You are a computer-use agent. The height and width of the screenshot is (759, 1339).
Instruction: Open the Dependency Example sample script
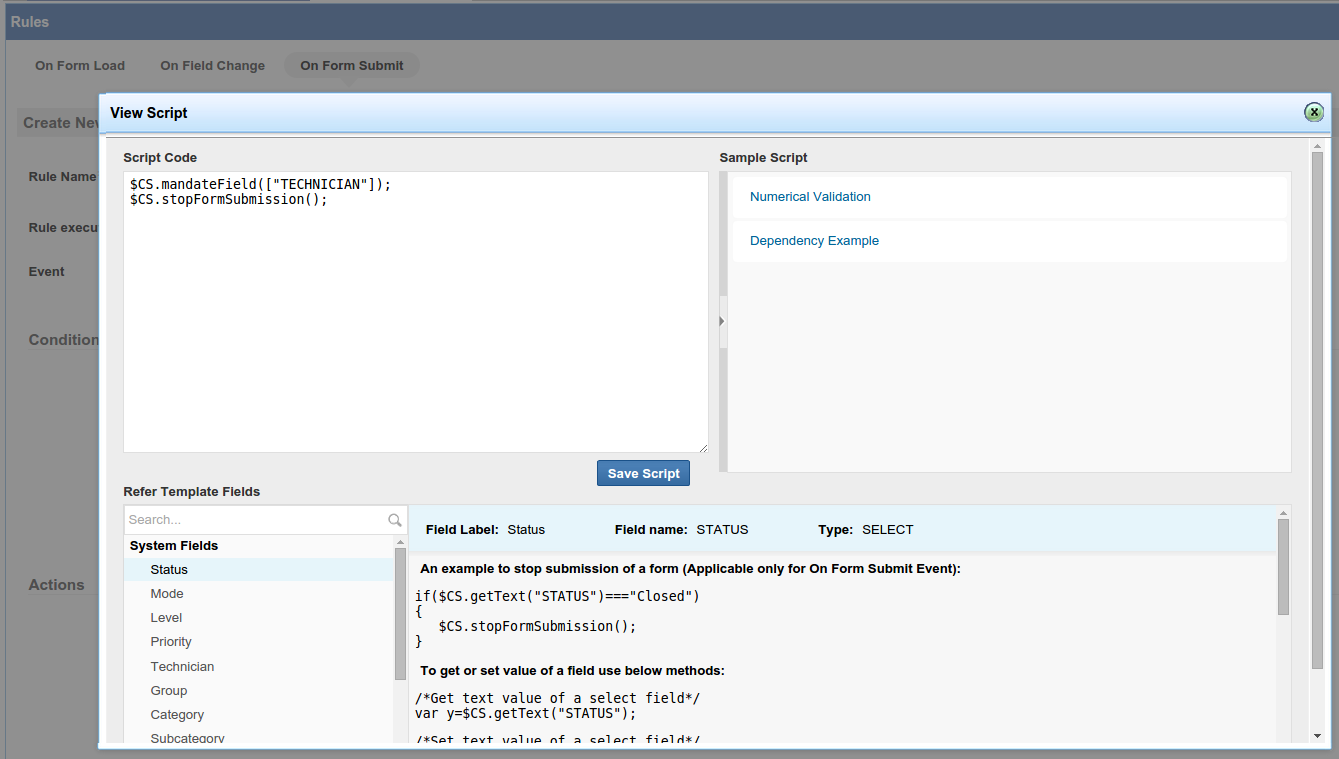coord(814,241)
